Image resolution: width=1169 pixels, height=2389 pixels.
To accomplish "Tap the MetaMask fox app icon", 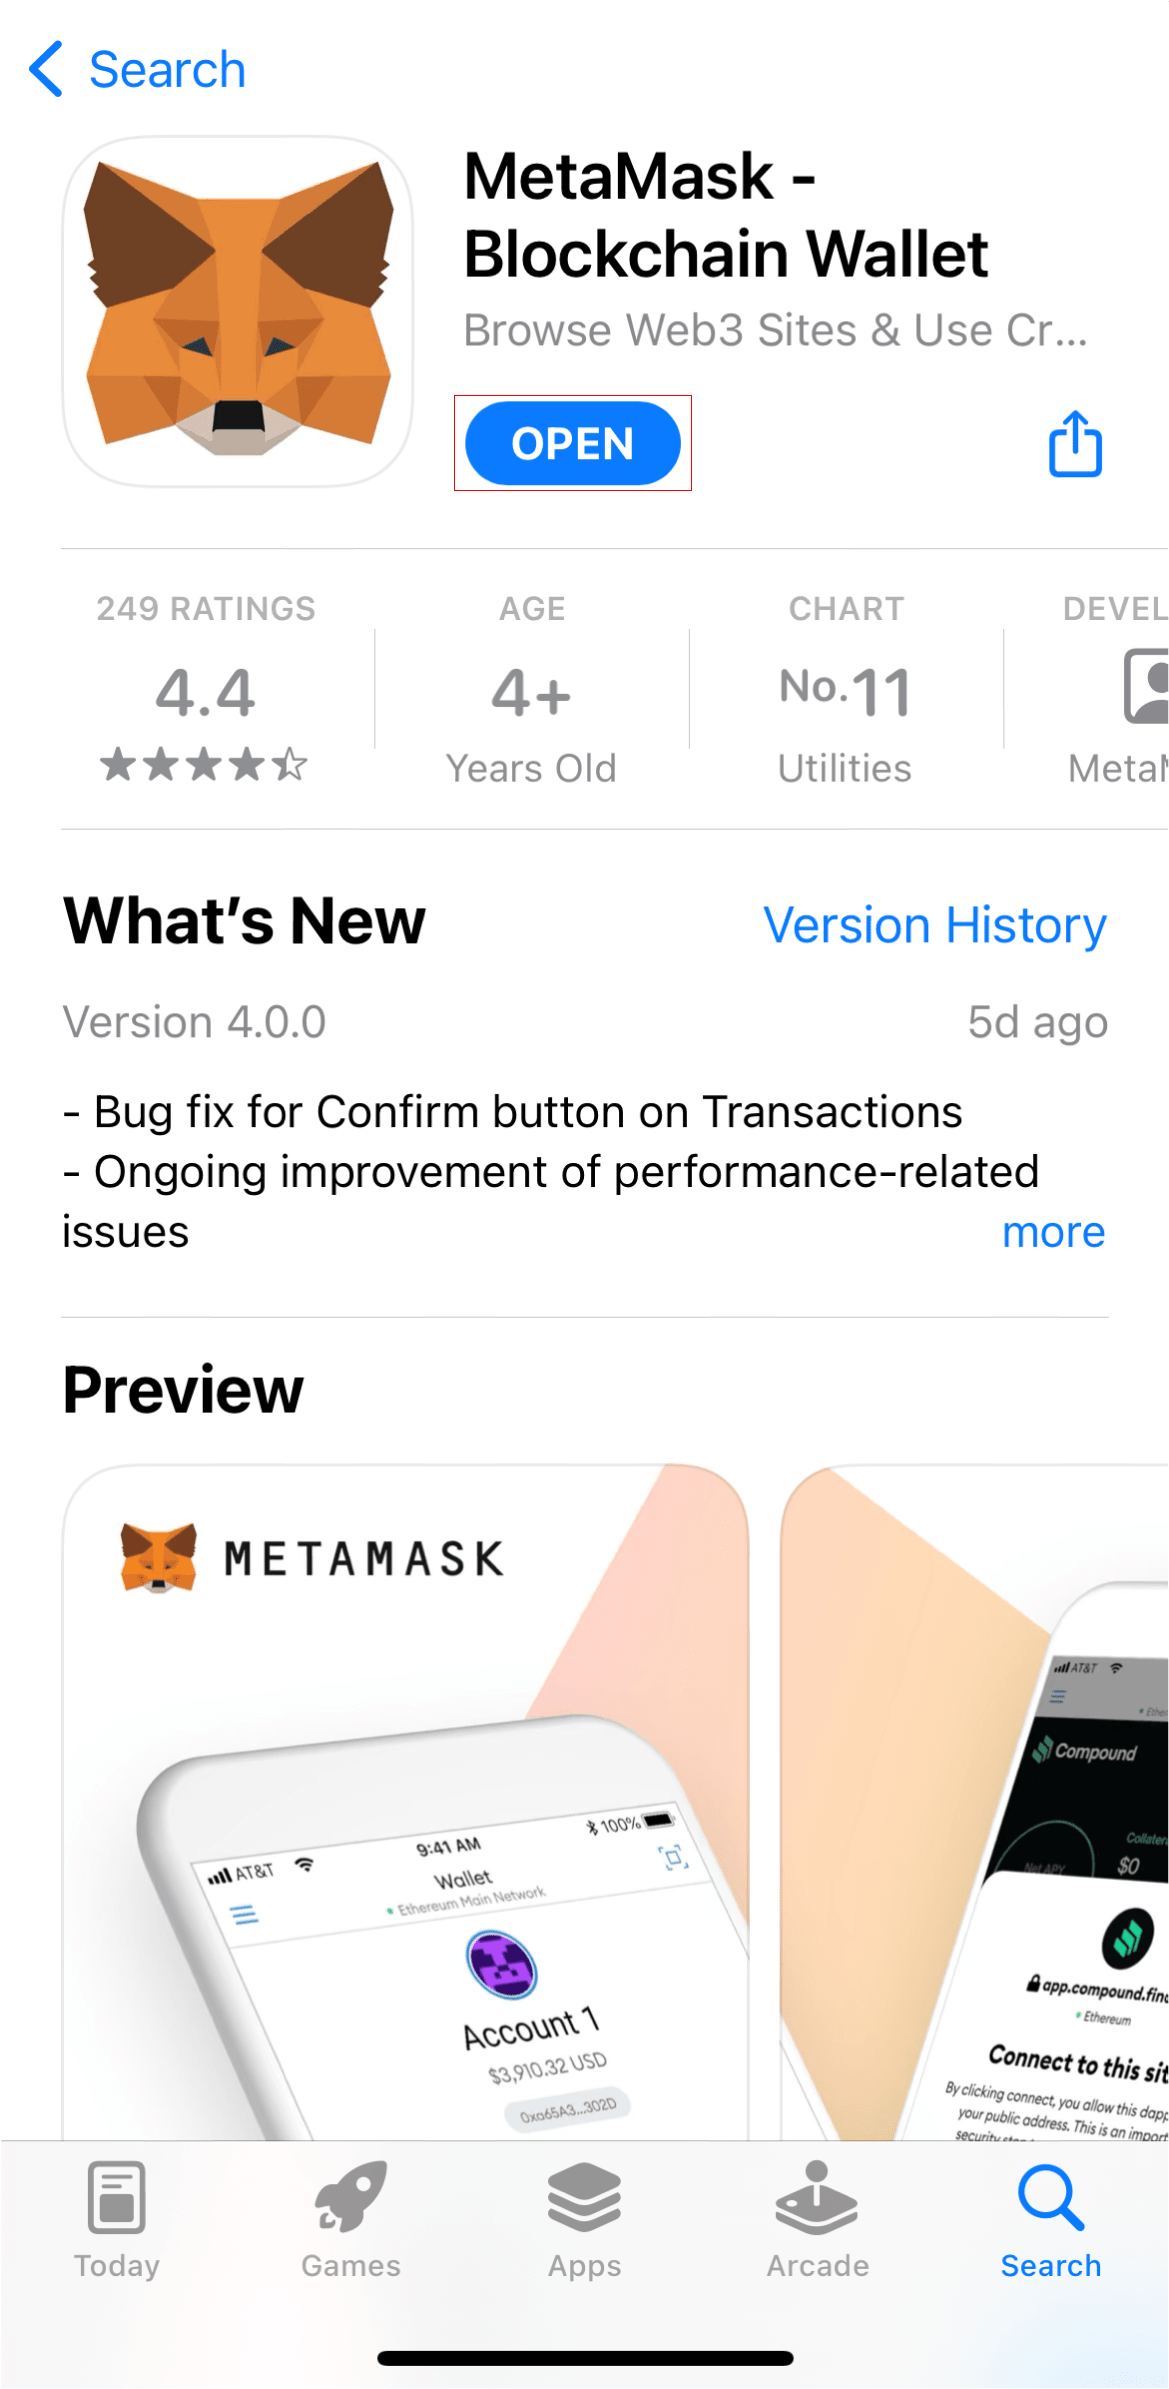I will tap(238, 311).
